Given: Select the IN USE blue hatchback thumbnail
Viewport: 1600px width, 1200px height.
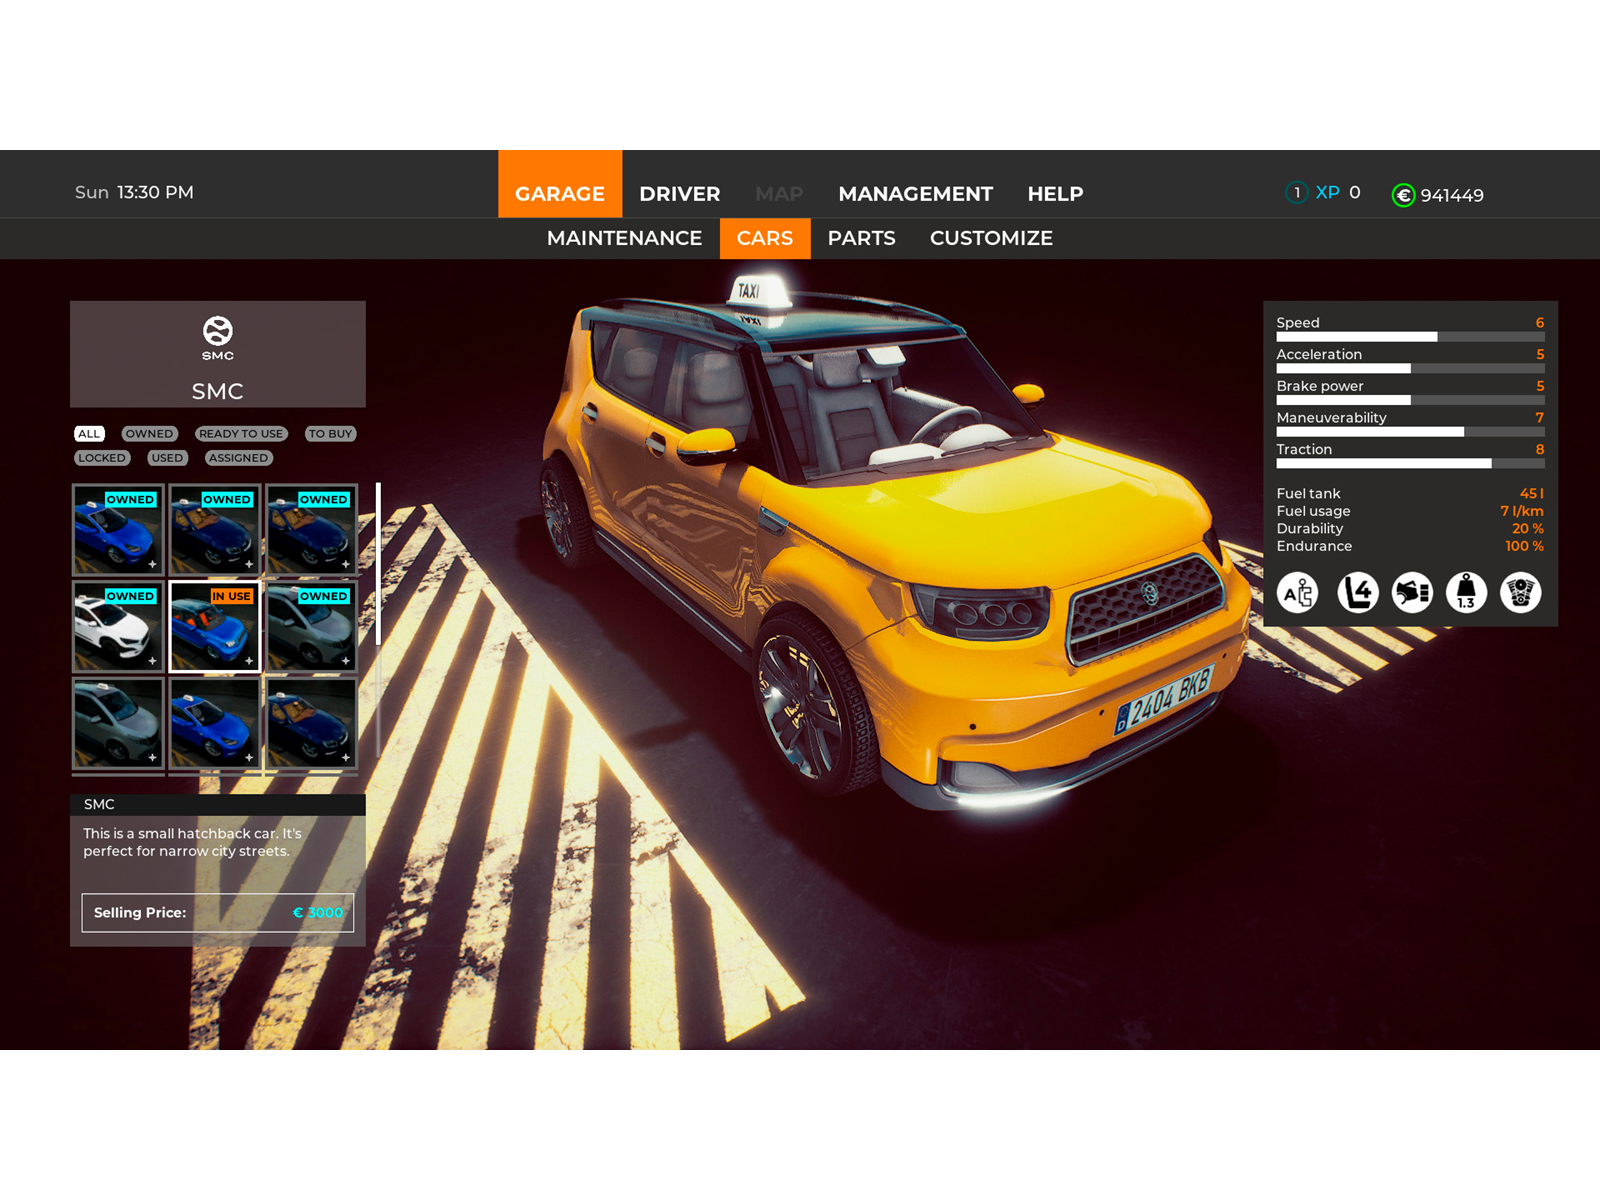Looking at the screenshot, I should tap(215, 627).
